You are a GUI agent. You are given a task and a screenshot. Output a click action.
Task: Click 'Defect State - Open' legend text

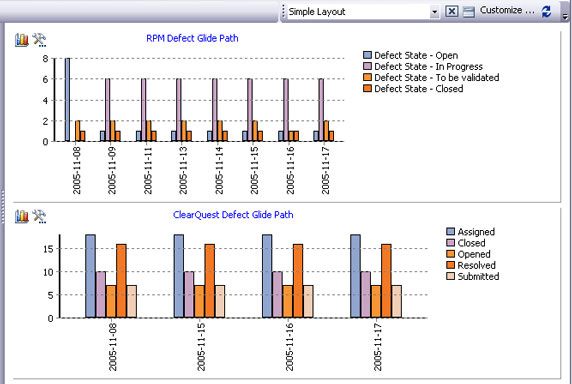[416, 55]
